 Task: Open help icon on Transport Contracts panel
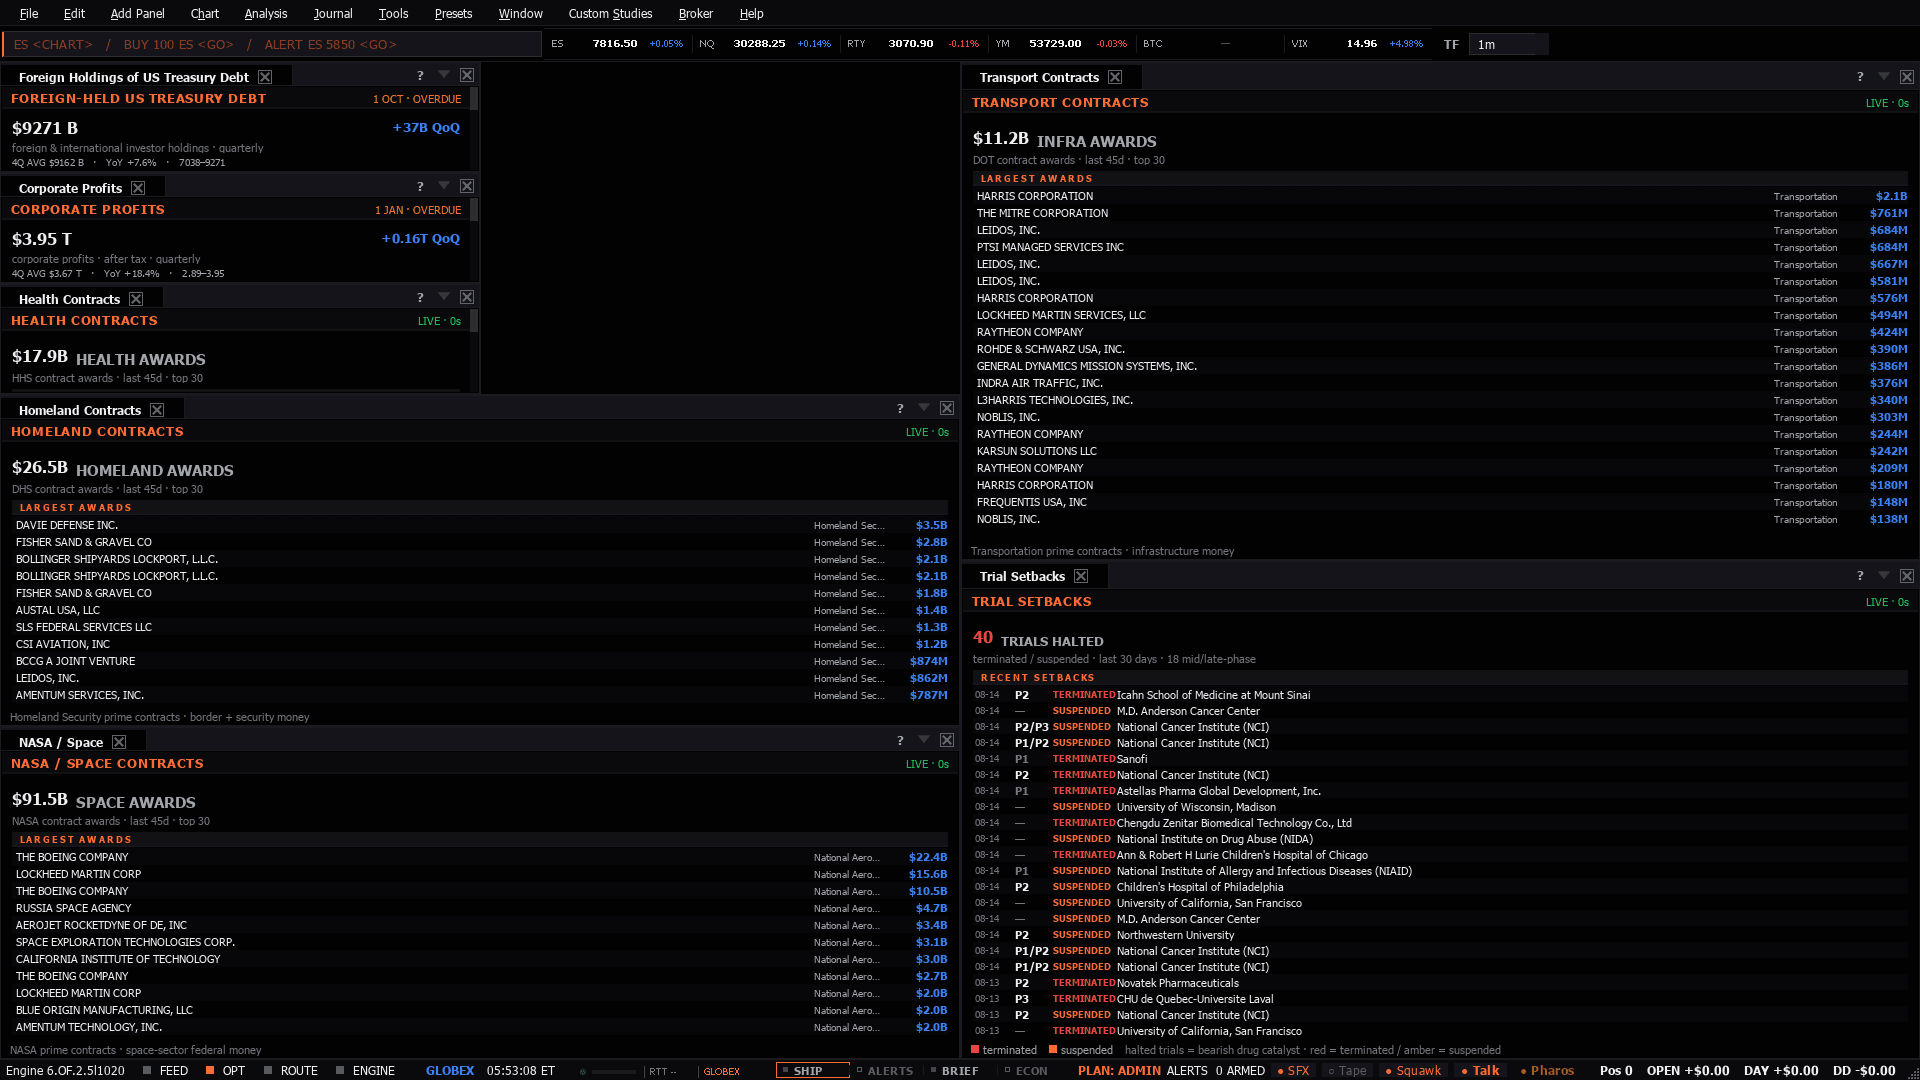1860,77
